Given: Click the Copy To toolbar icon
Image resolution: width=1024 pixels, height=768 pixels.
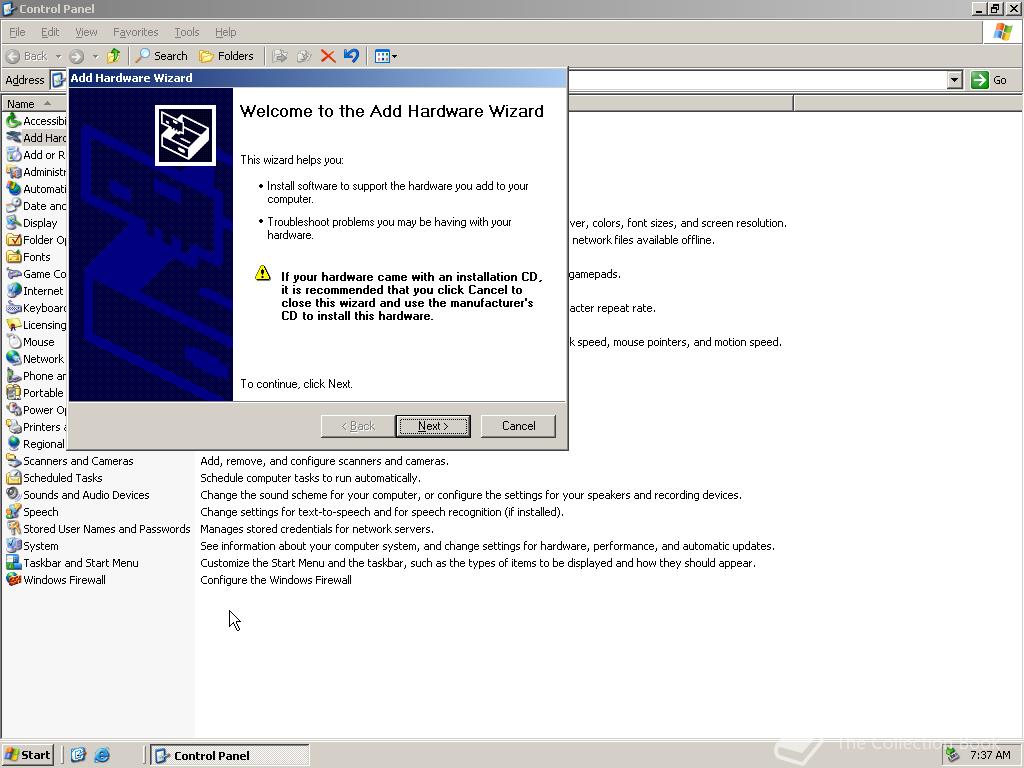Looking at the screenshot, I should (x=304, y=56).
